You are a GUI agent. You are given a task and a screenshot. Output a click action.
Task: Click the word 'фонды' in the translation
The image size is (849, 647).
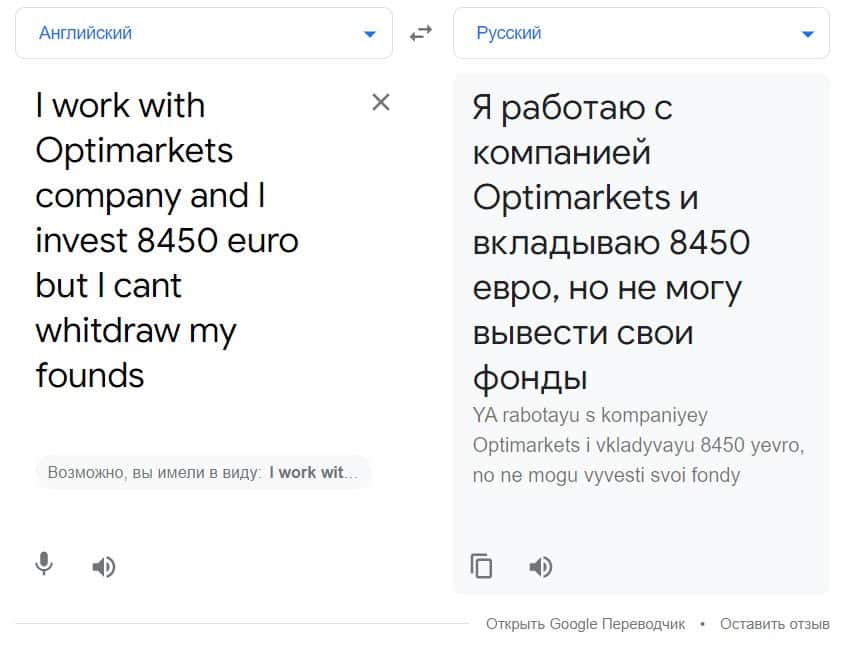coord(529,378)
